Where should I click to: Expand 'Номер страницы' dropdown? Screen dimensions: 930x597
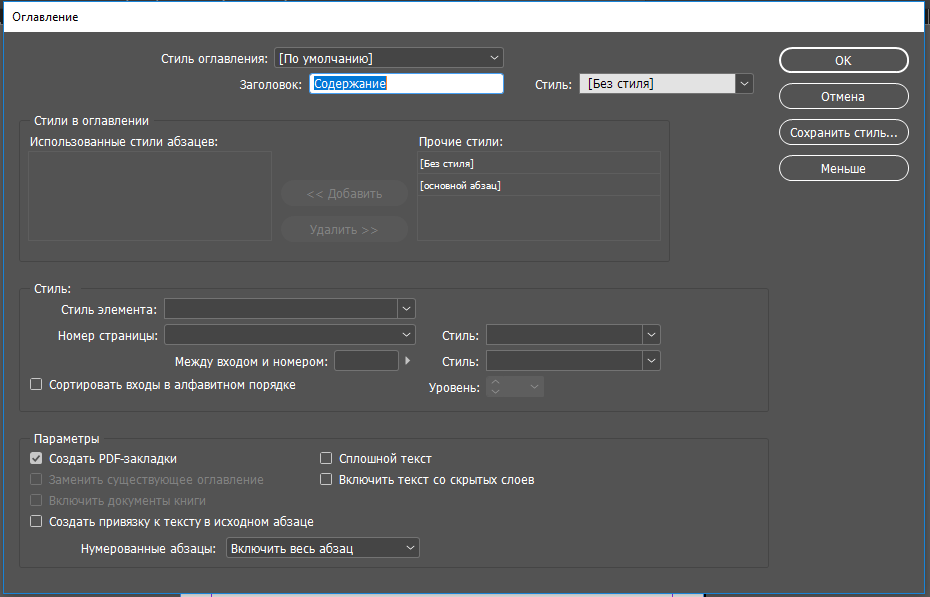coord(290,335)
